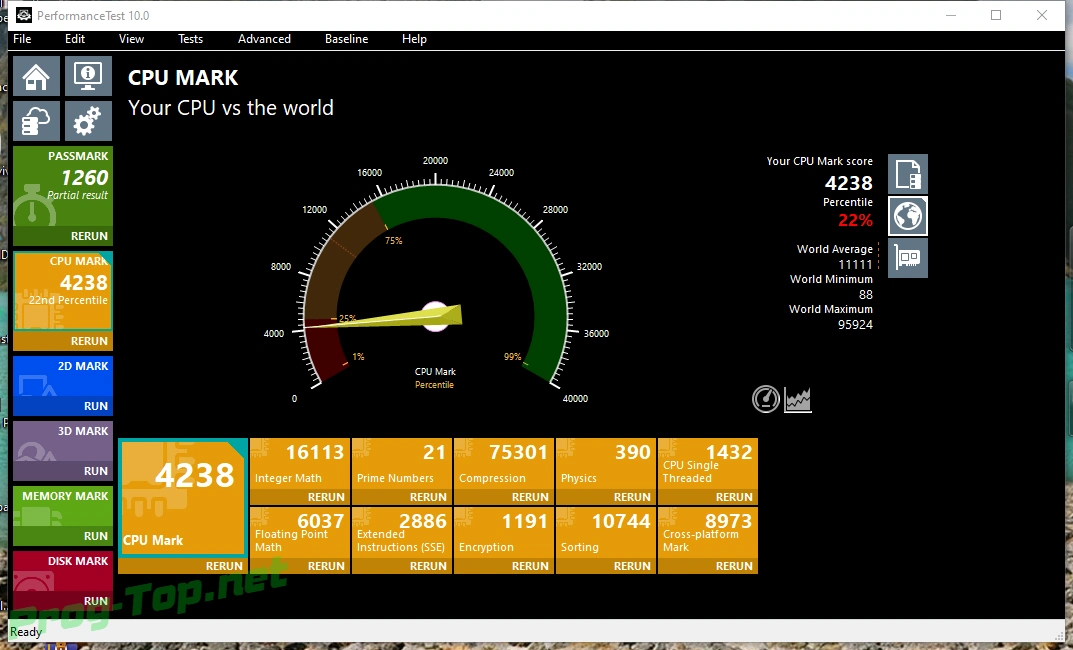This screenshot has width=1073, height=650.
Task: Click the PerformanceTest app title icon
Action: [23, 15]
